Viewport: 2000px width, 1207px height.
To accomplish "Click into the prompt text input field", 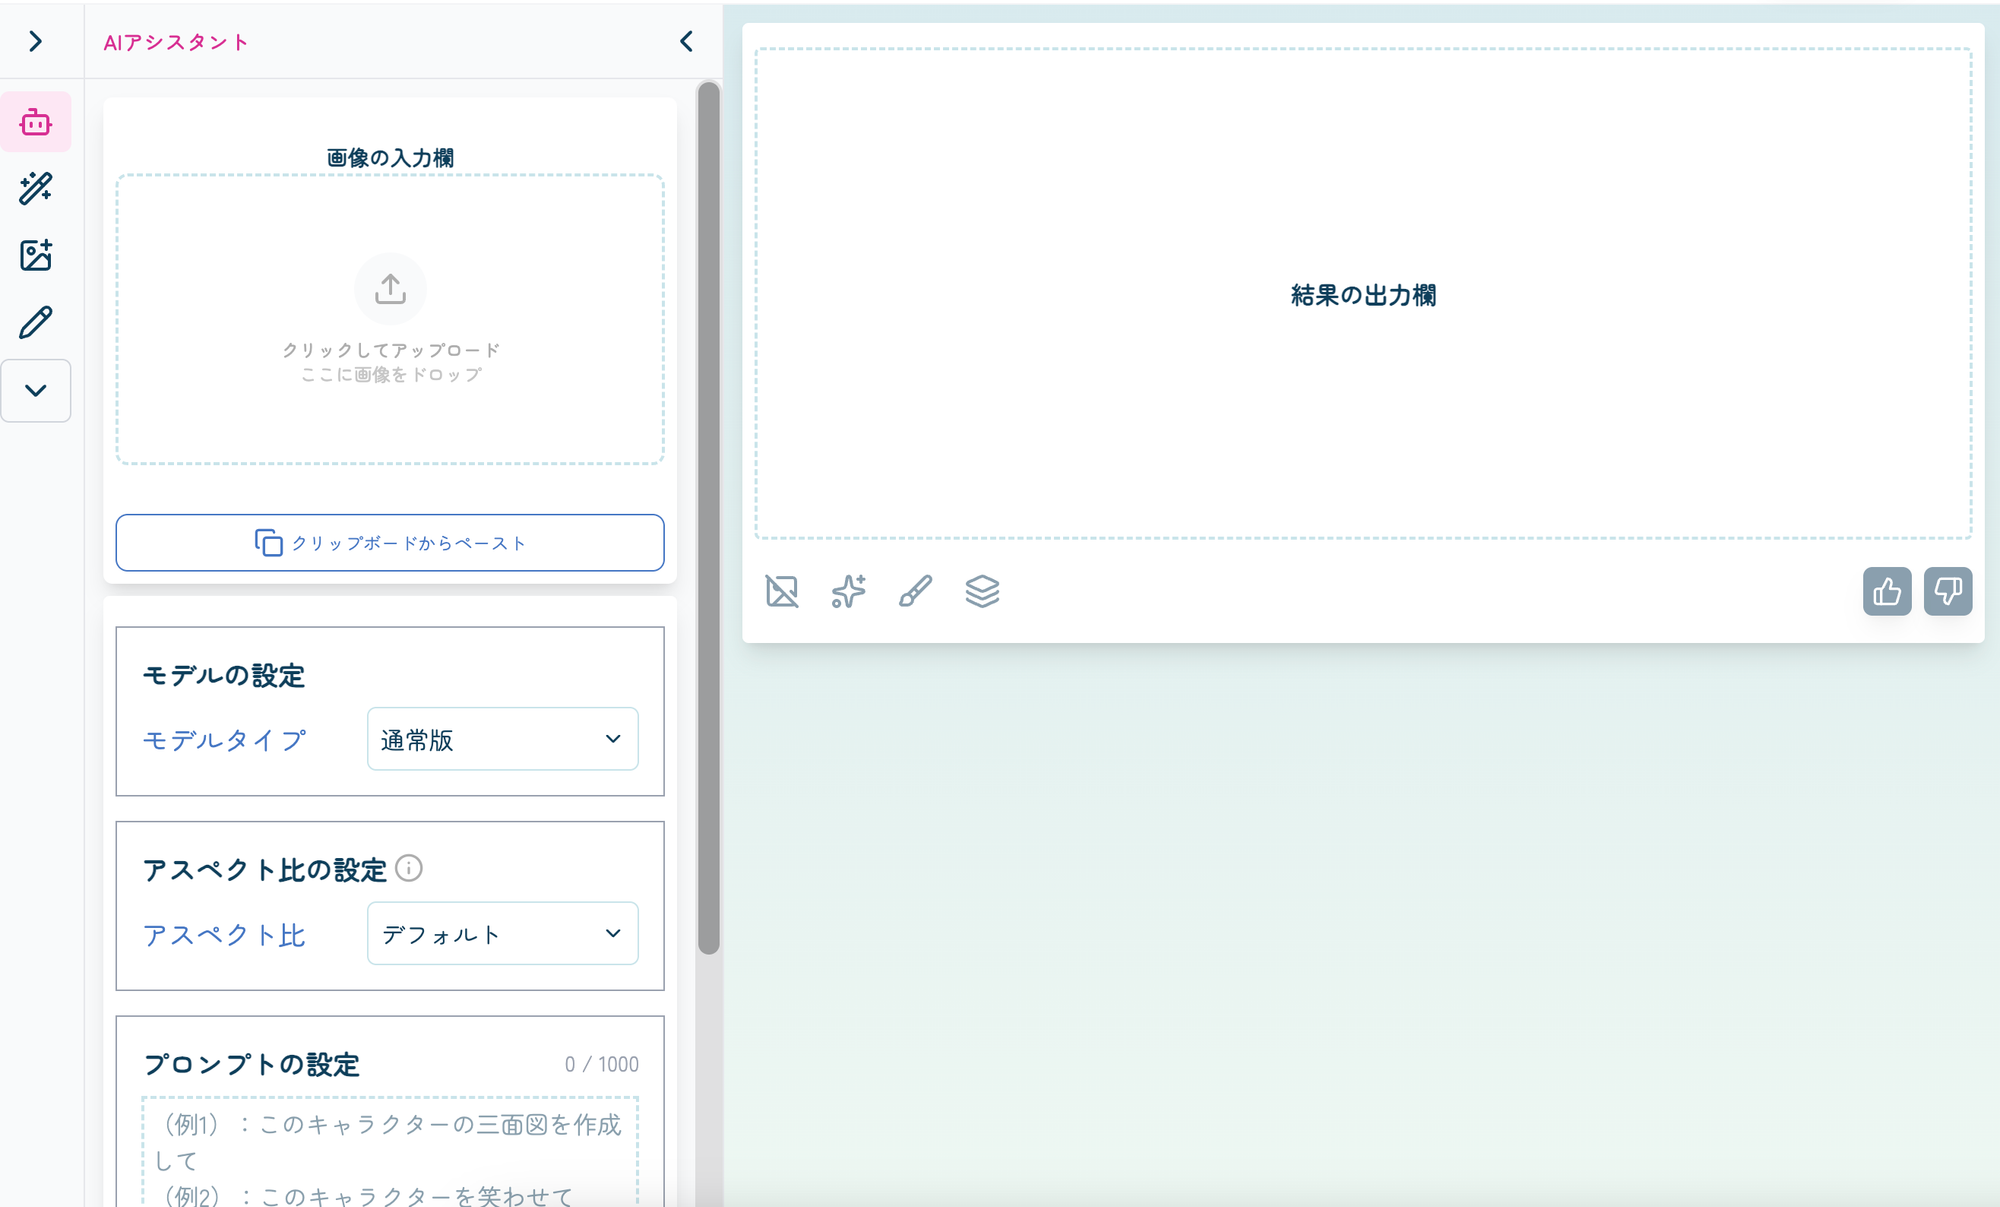I will tap(390, 1150).
